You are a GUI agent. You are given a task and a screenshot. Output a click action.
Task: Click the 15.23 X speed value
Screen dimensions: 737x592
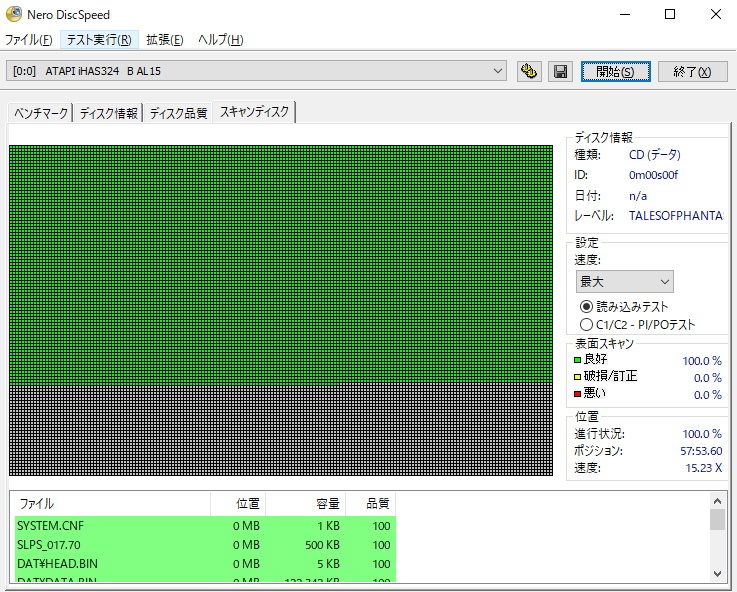(704, 468)
